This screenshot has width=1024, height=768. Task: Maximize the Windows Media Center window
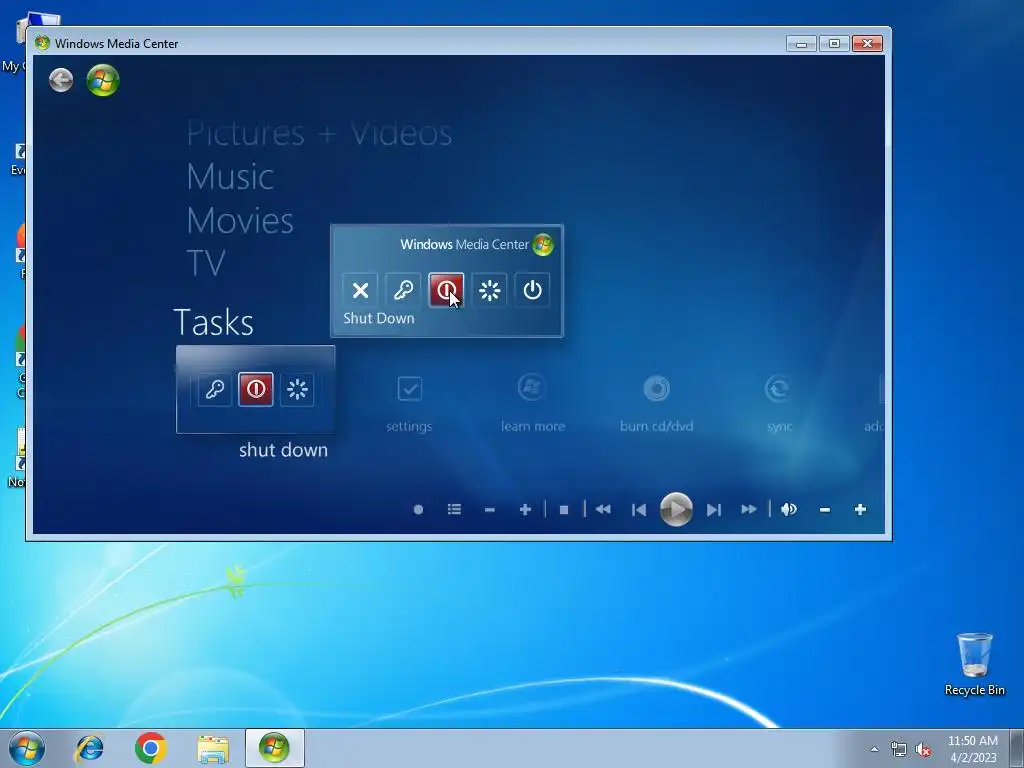(x=834, y=44)
